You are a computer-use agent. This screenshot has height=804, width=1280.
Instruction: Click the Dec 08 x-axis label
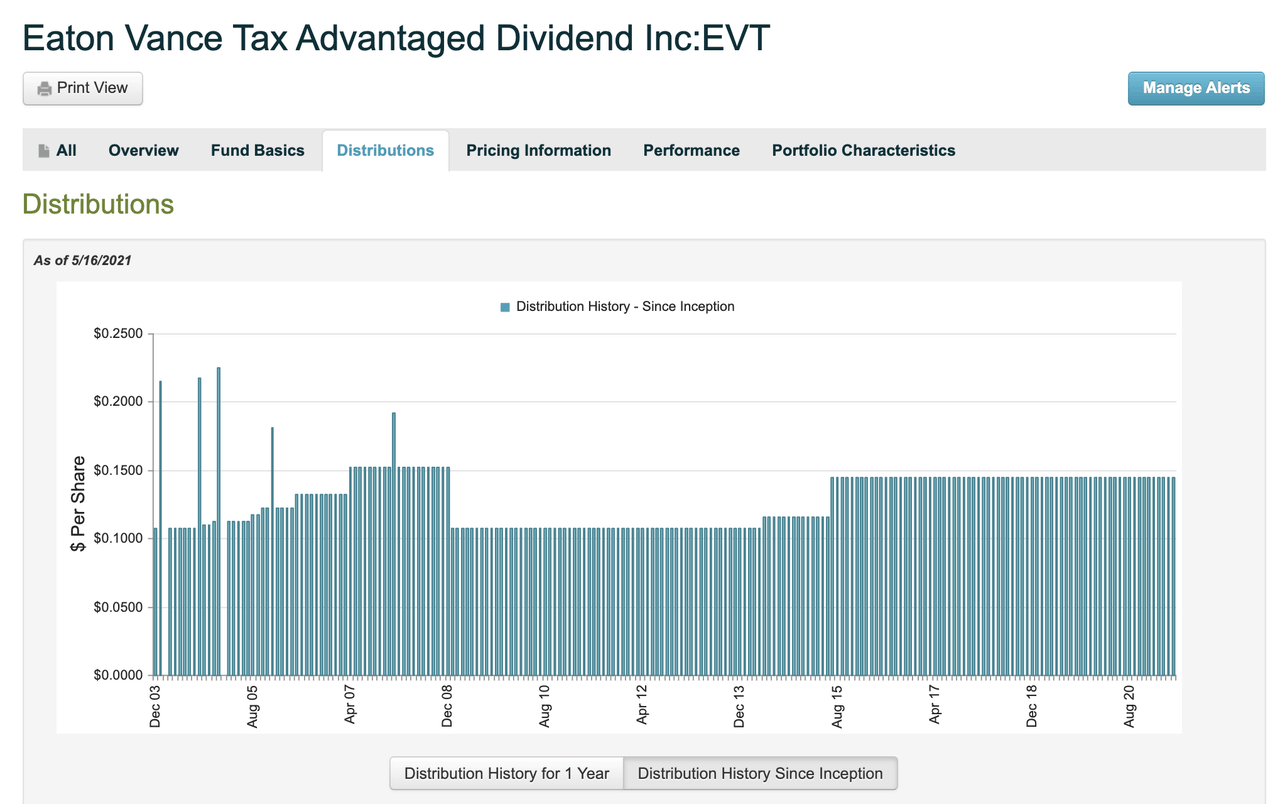click(x=447, y=706)
